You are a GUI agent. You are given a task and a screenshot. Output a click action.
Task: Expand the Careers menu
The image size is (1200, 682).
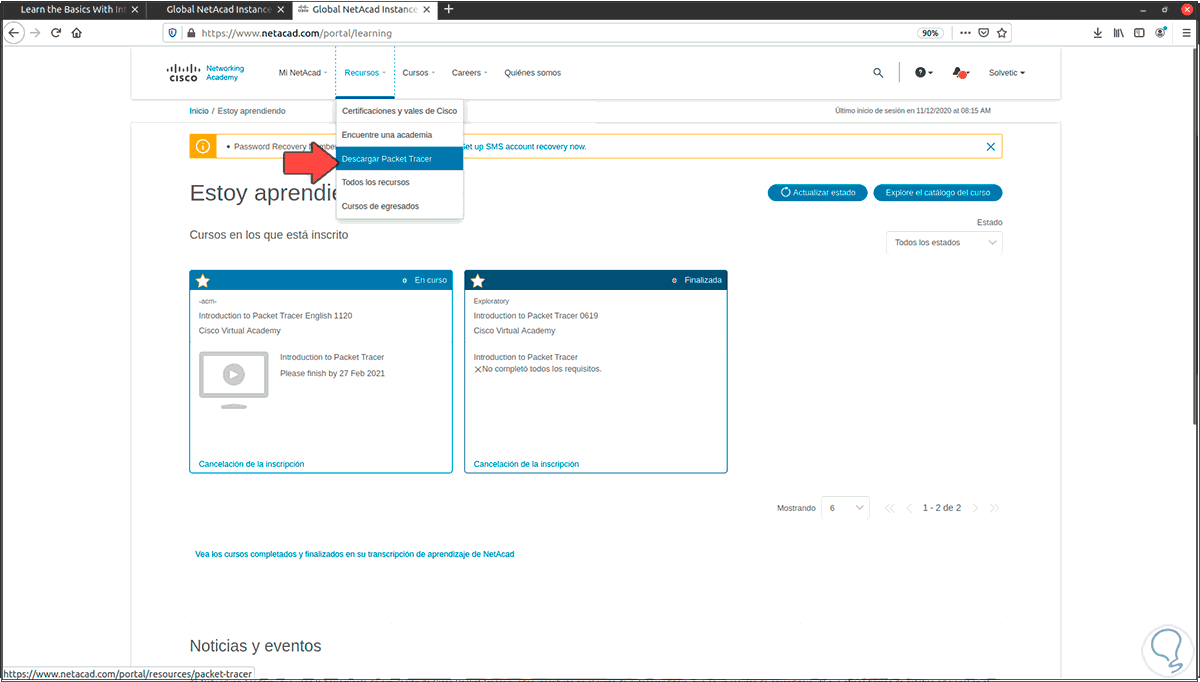pyautogui.click(x=469, y=73)
